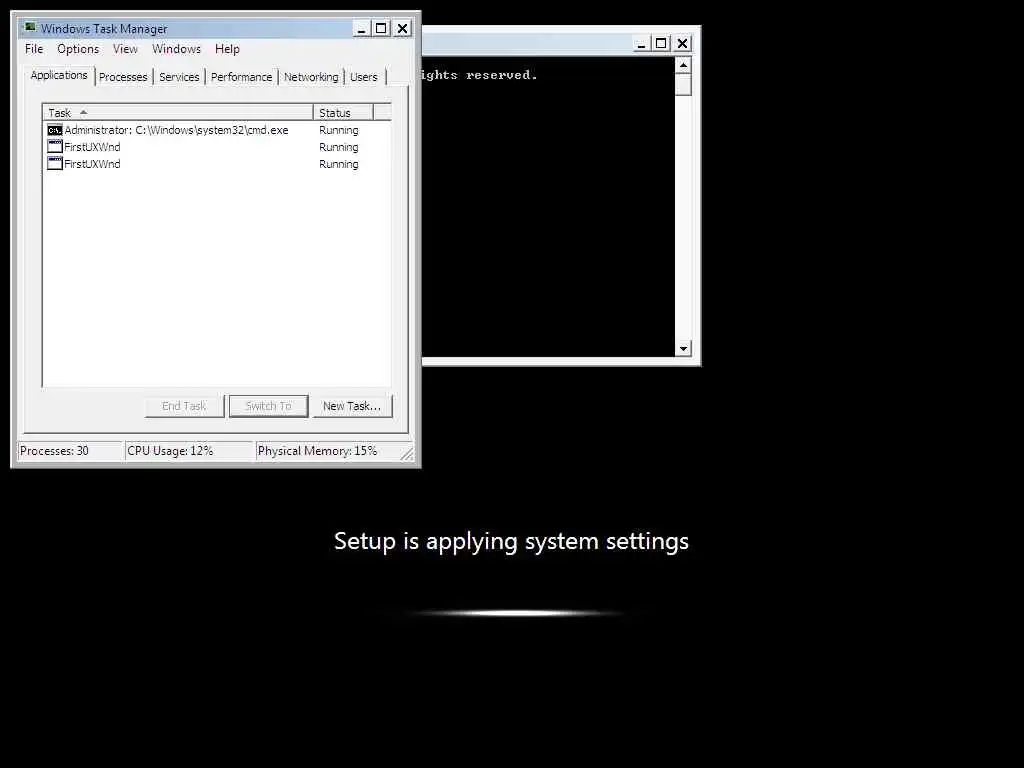The width and height of the screenshot is (1024, 768).
Task: Select the first FirstUXWnd task name
Action: [92, 147]
